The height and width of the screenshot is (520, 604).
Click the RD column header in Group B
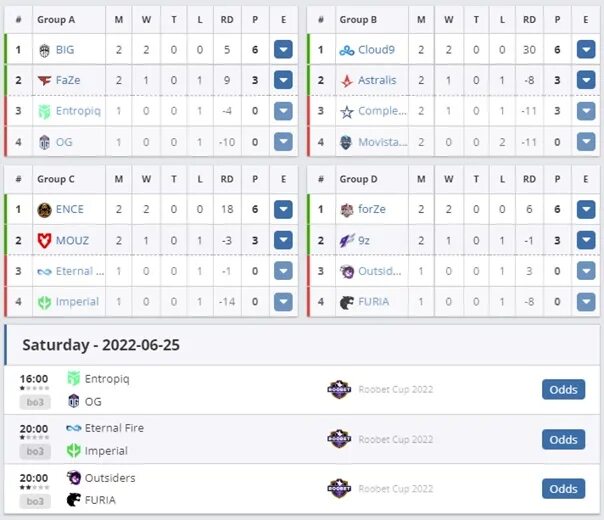tap(529, 20)
